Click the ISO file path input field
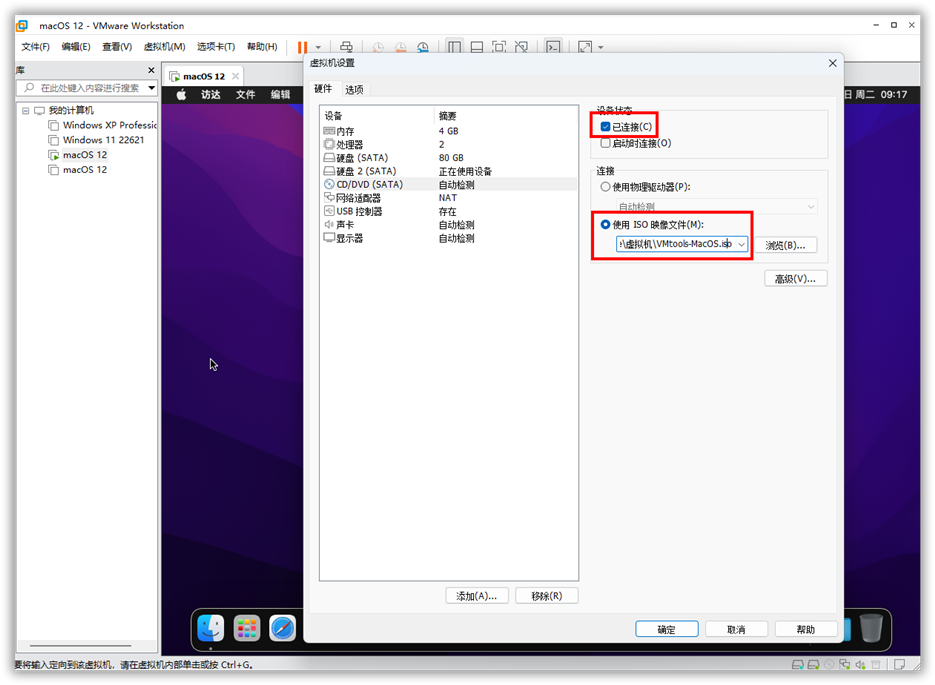Viewport: 935px width, 685px height. [x=676, y=244]
